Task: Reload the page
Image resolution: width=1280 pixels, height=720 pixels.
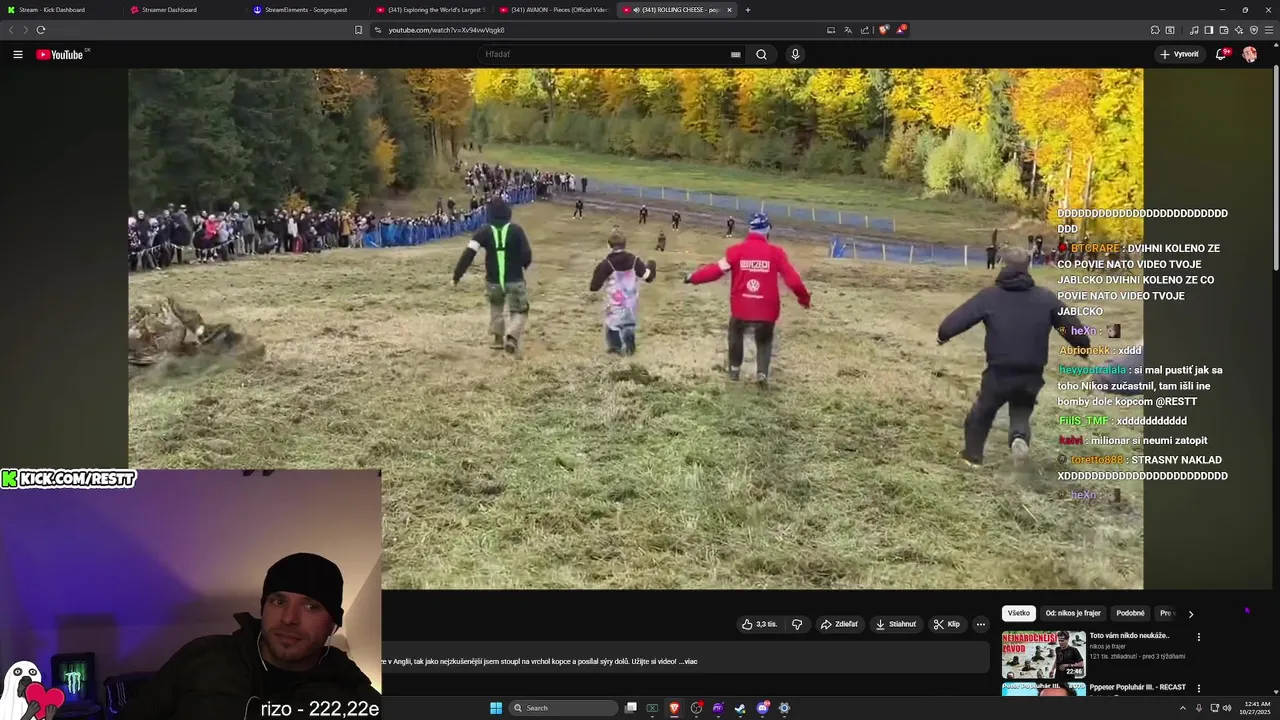Action: click(x=41, y=30)
